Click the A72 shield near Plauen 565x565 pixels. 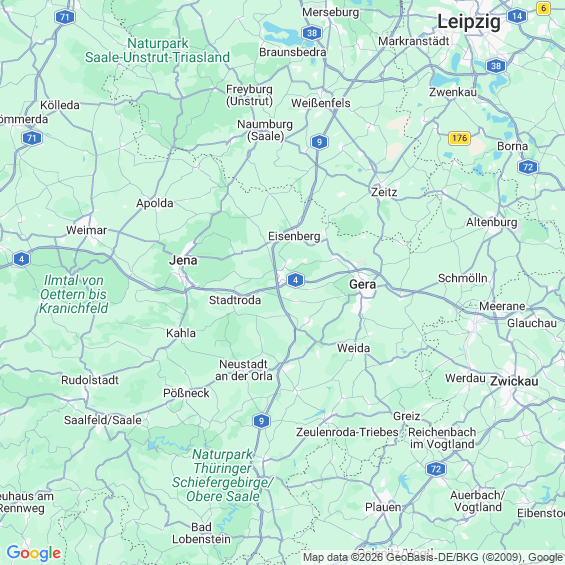(x=436, y=469)
